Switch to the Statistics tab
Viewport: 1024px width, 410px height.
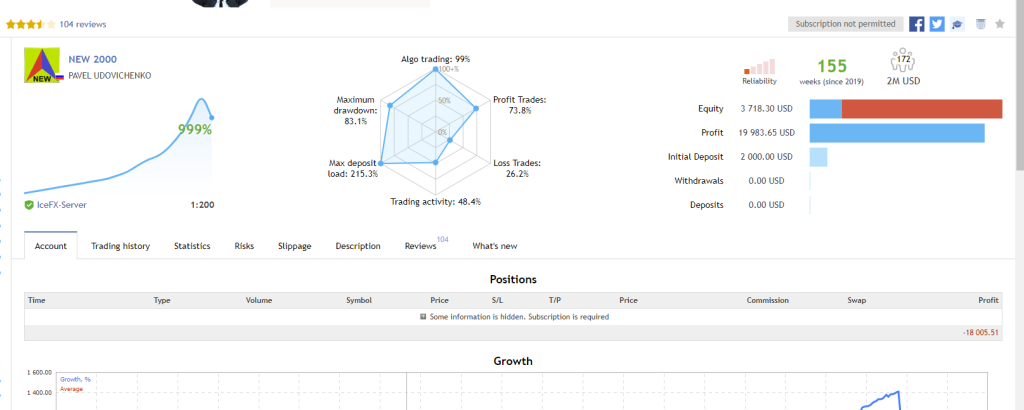point(192,246)
